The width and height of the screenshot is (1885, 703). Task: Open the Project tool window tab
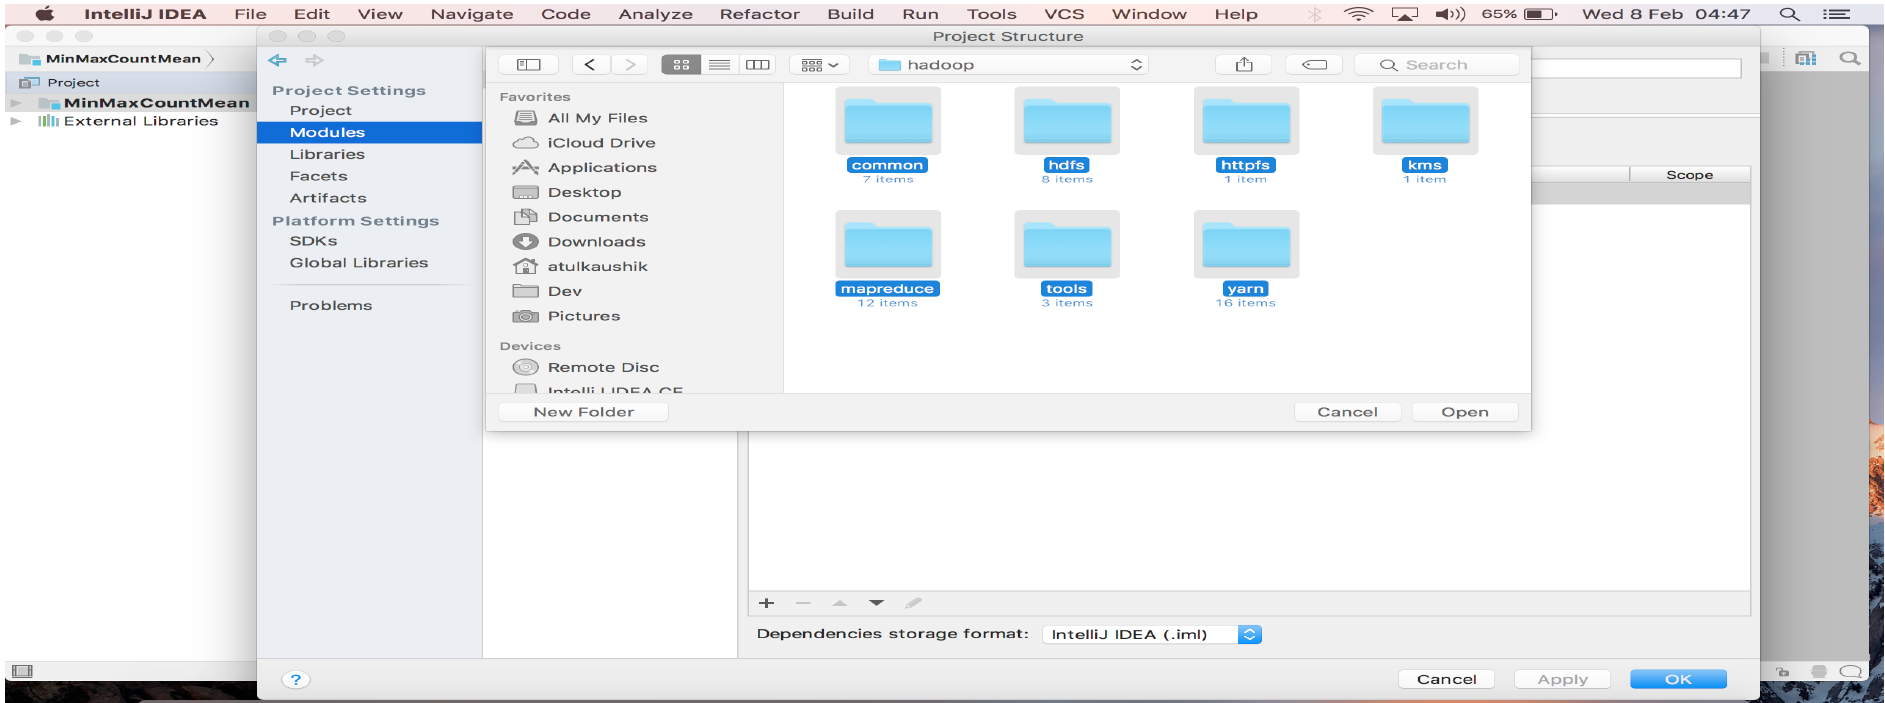[x=60, y=83]
